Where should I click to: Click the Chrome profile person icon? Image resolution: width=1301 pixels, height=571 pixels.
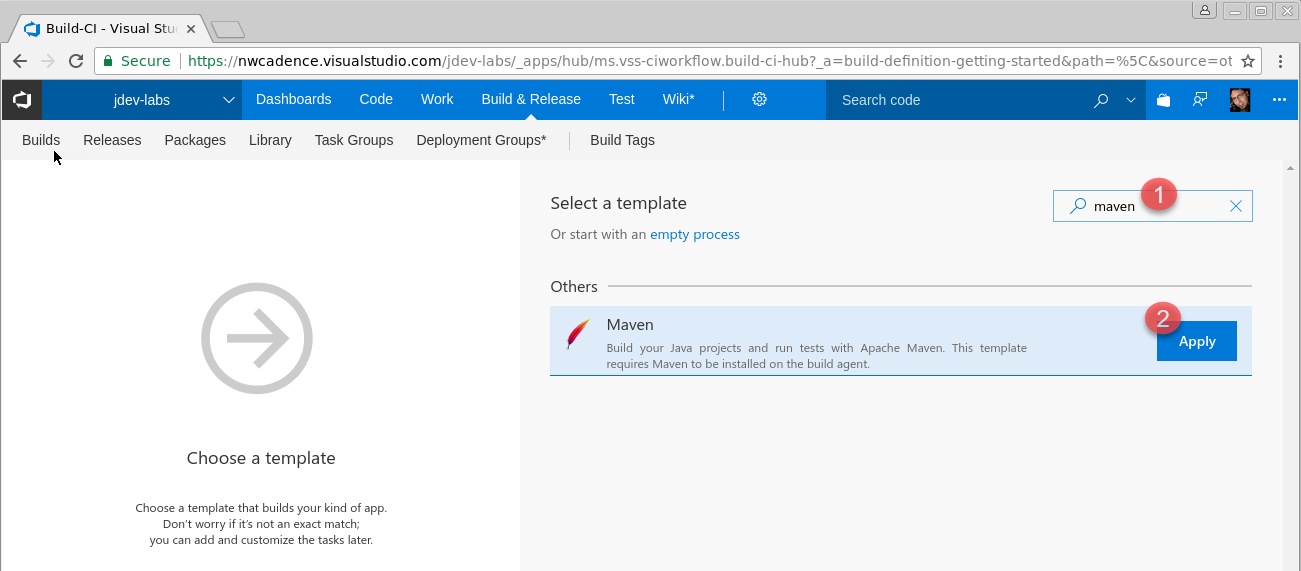(x=1203, y=10)
